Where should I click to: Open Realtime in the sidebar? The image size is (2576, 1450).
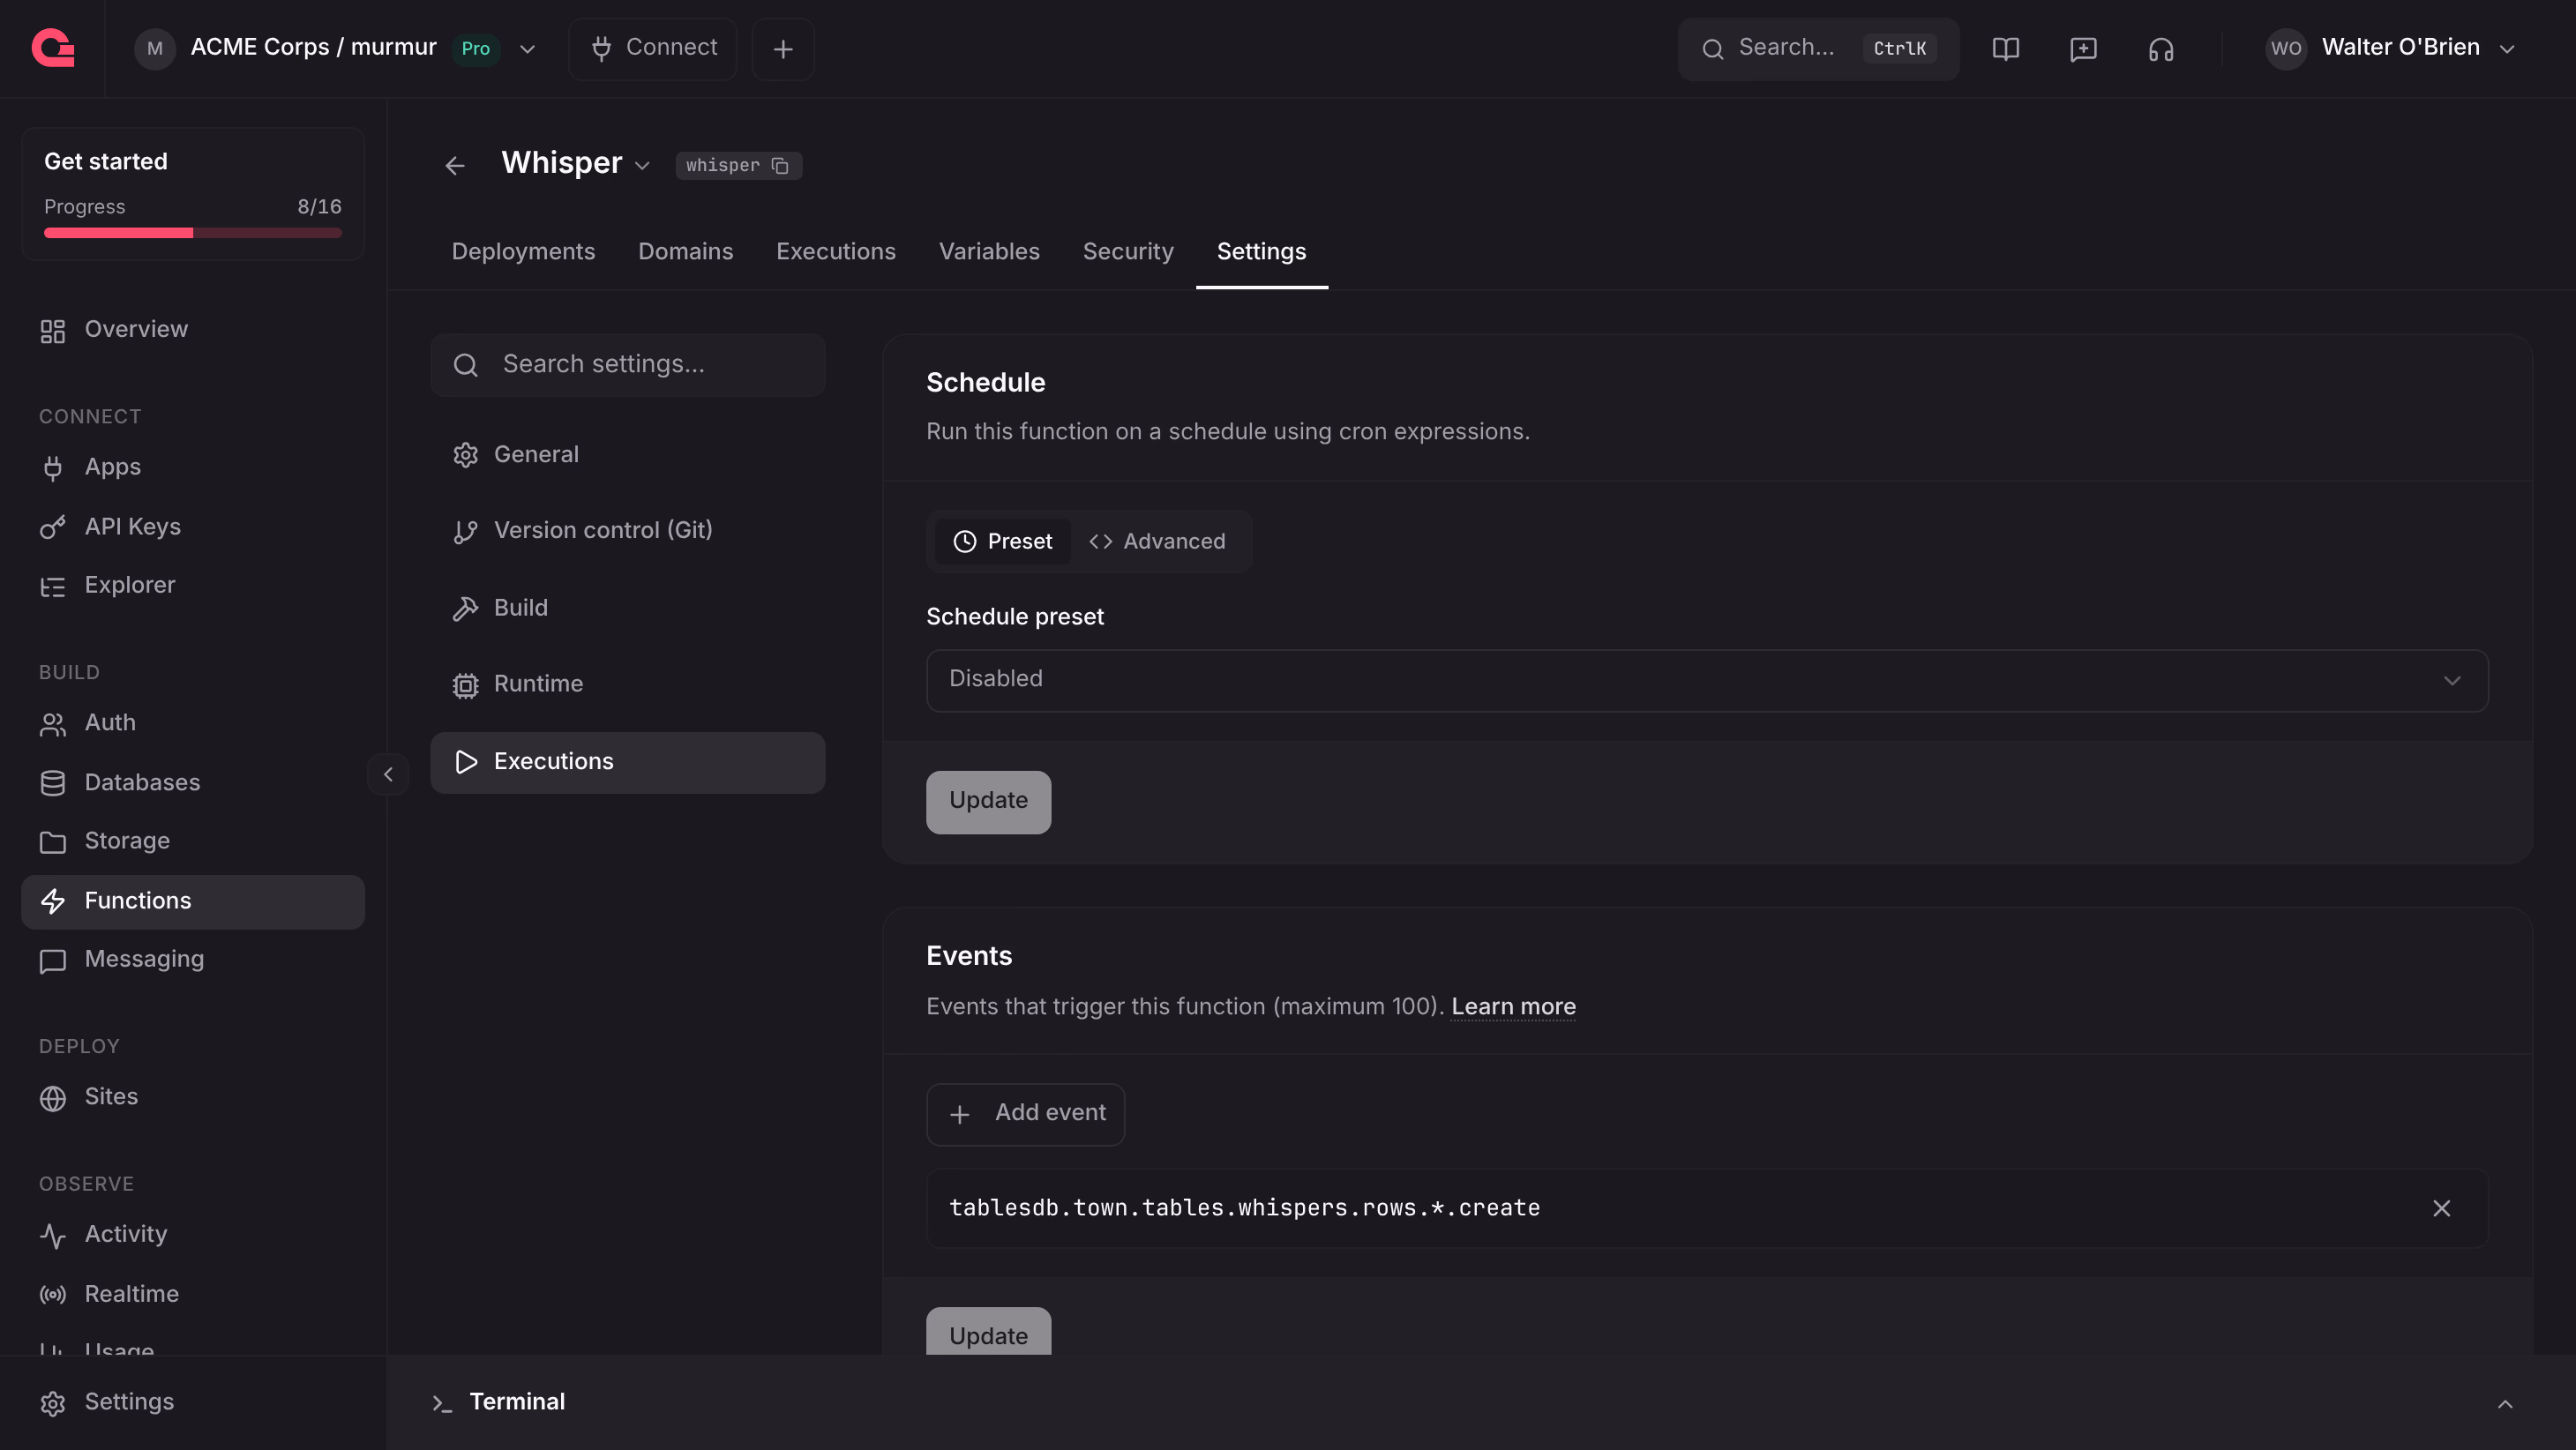tap(193, 1294)
